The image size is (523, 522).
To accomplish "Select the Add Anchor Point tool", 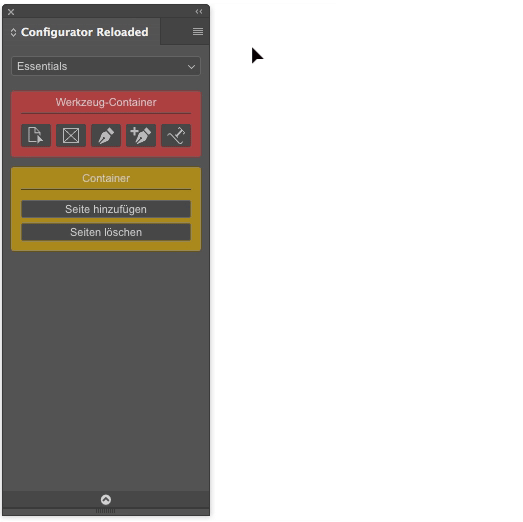I will (x=141, y=135).
